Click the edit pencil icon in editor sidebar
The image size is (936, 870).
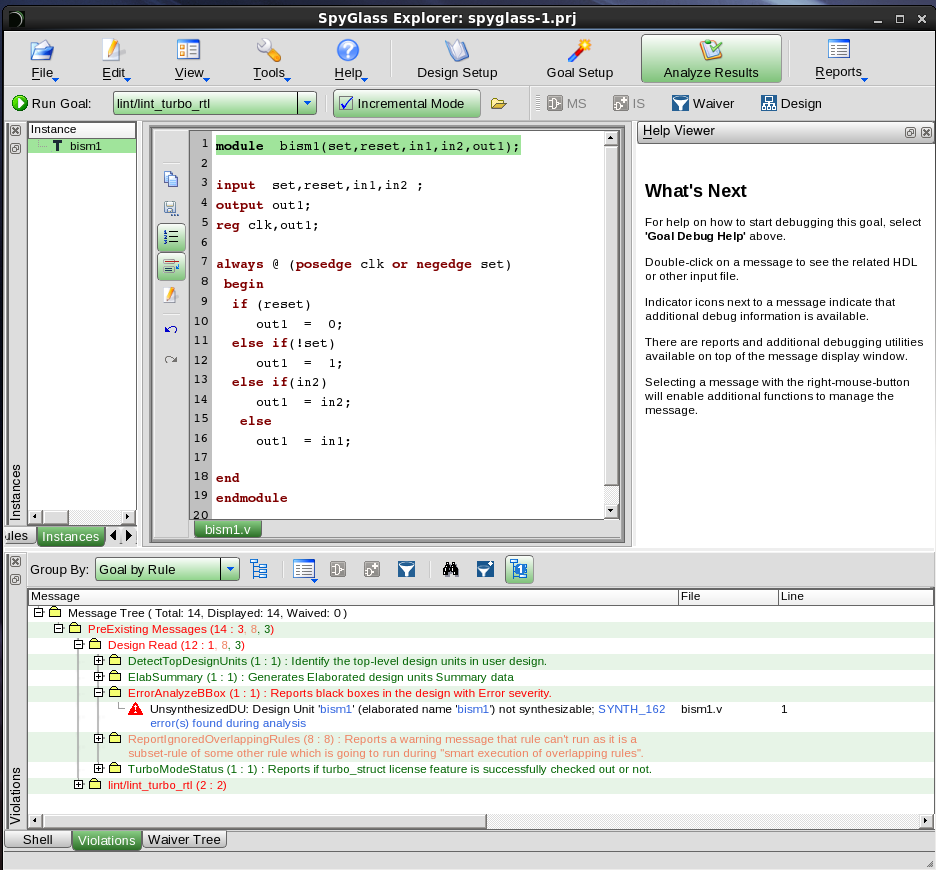[171, 295]
